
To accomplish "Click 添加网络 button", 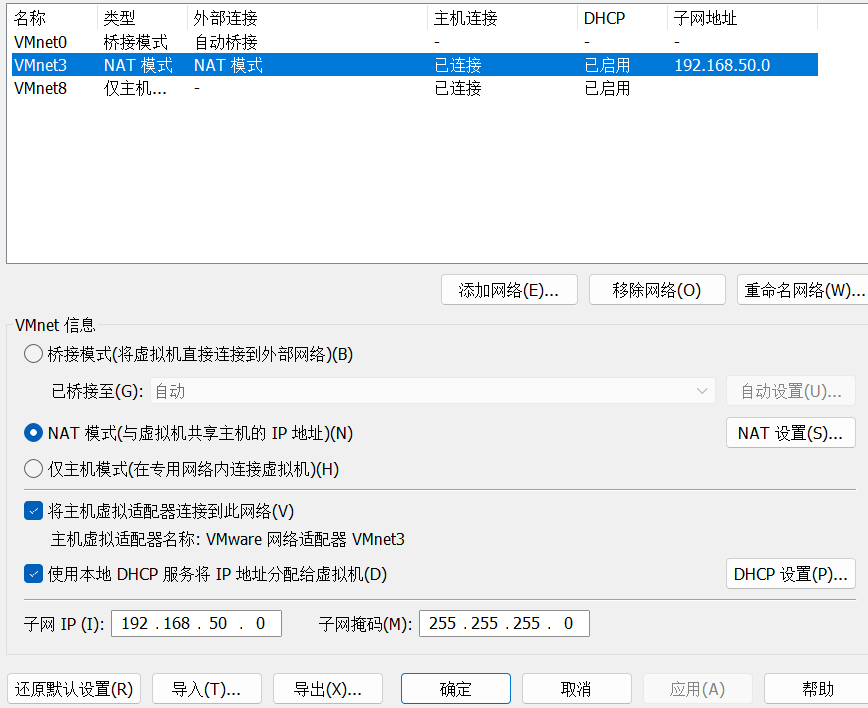I will tap(509, 290).
